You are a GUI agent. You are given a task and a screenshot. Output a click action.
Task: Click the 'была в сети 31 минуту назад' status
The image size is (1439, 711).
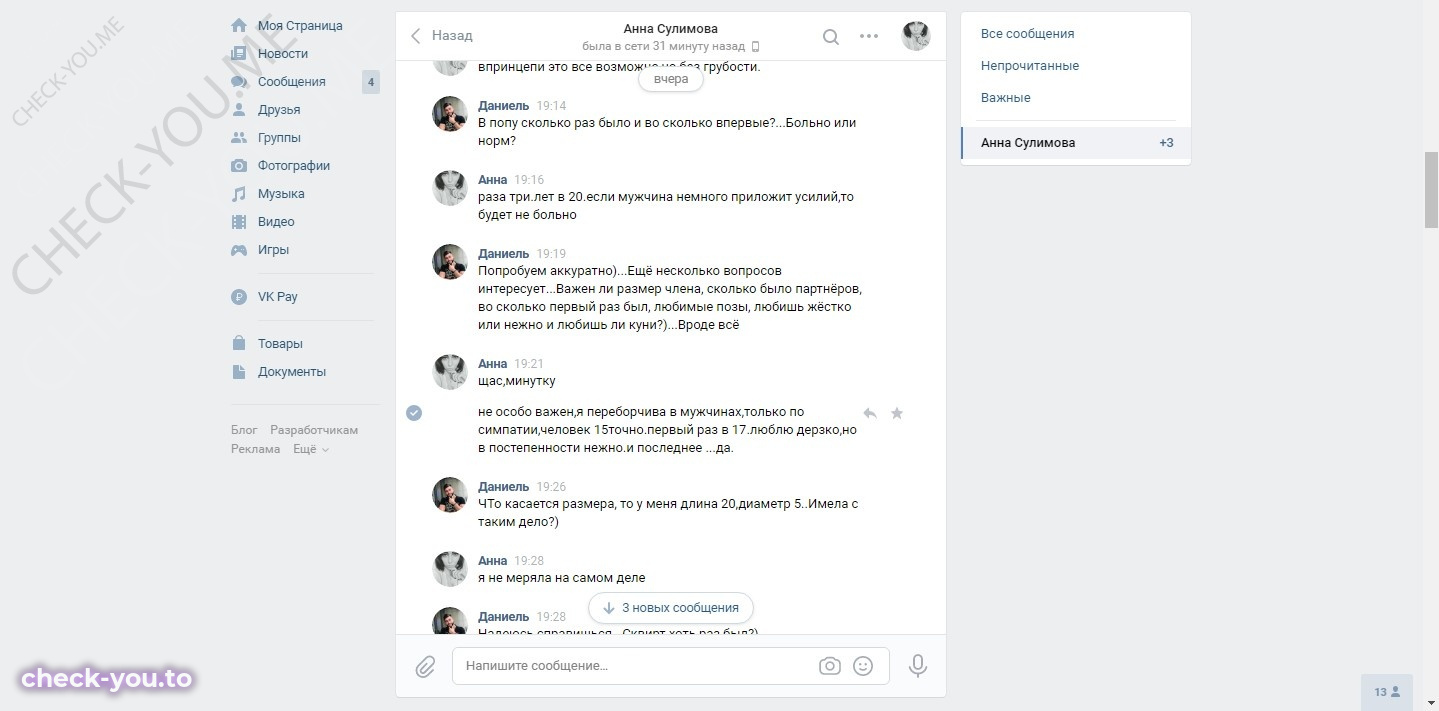click(x=663, y=47)
